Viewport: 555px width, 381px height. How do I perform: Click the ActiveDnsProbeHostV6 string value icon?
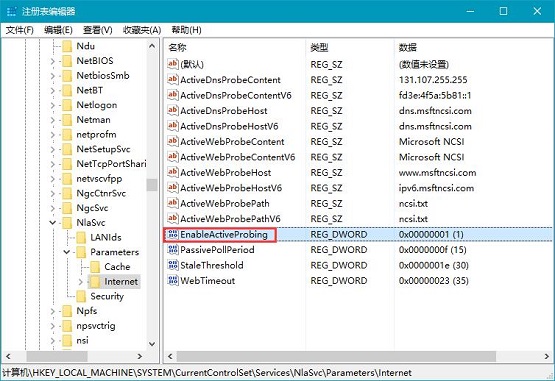(172, 126)
